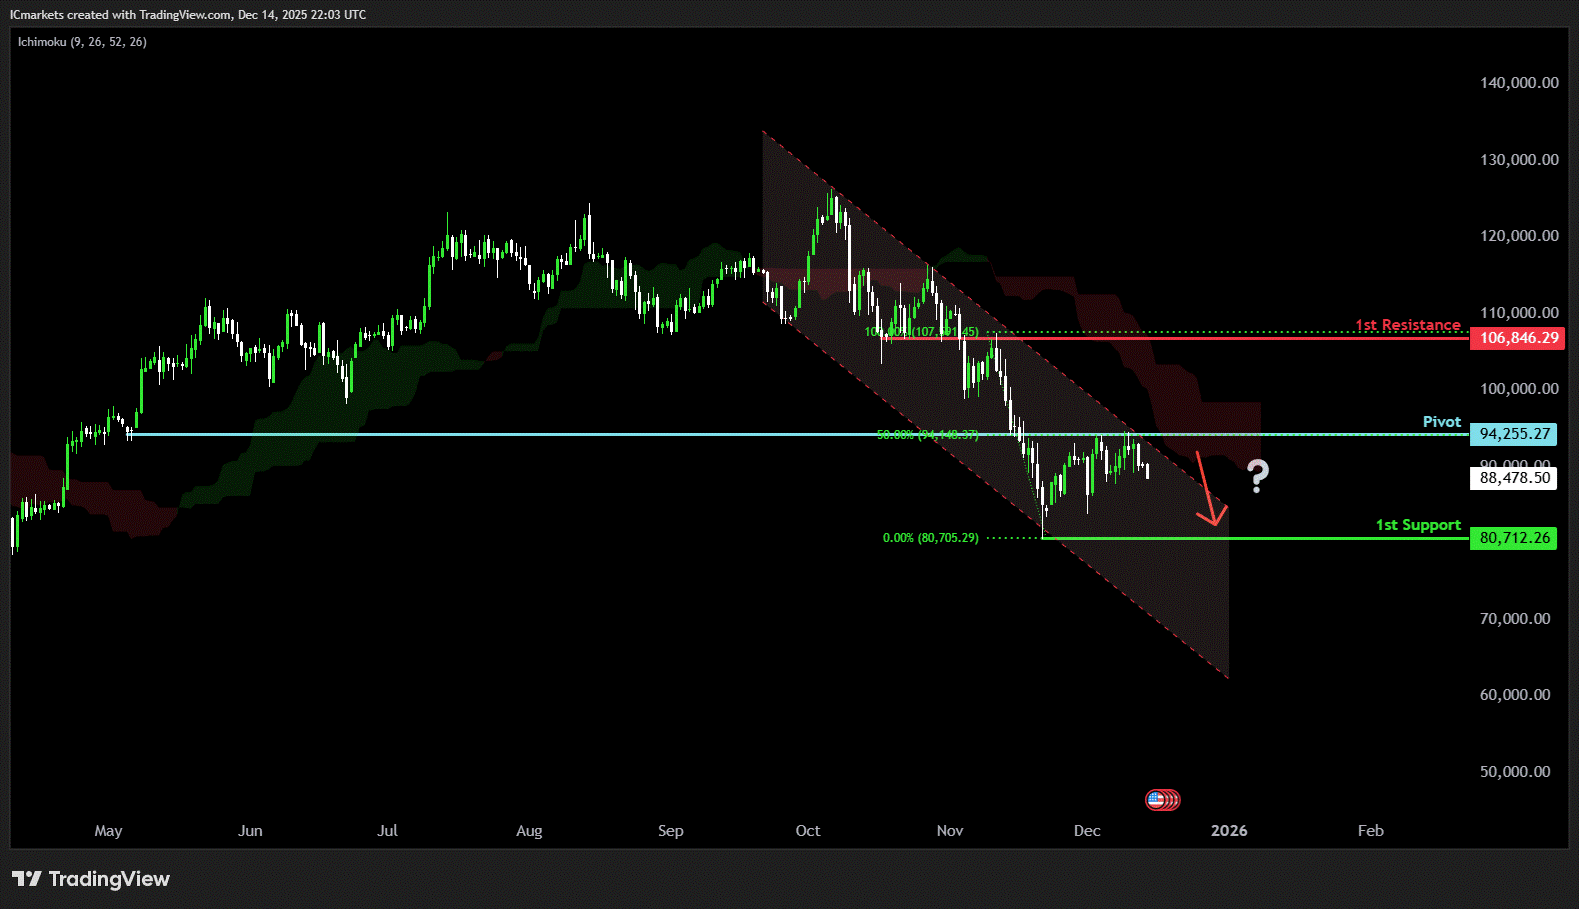Select the Ichimoku (9, 26, 52, 26) indicator label
The height and width of the screenshot is (909, 1579).
coord(82,42)
